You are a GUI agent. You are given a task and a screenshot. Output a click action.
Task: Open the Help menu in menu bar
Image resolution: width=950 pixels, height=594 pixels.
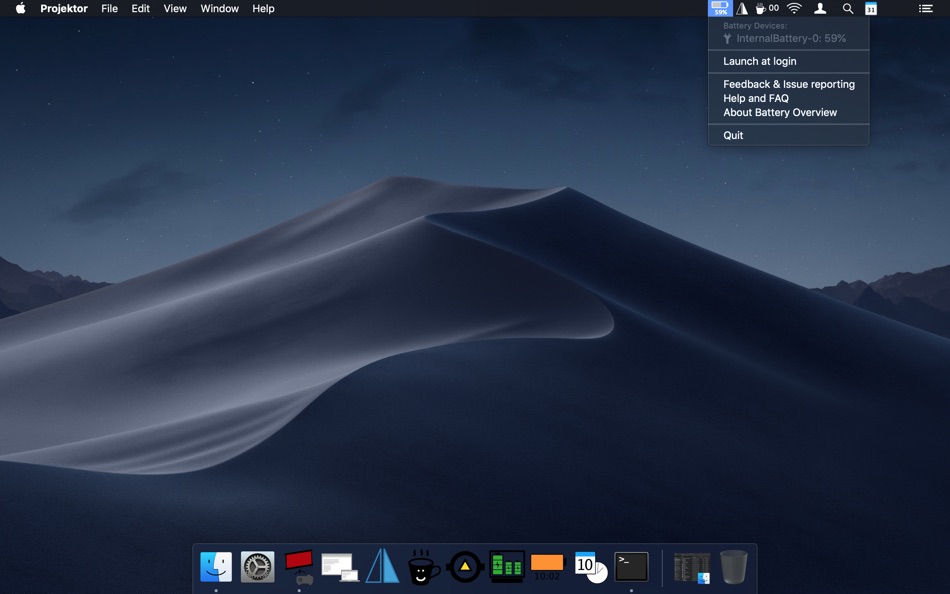tap(263, 8)
